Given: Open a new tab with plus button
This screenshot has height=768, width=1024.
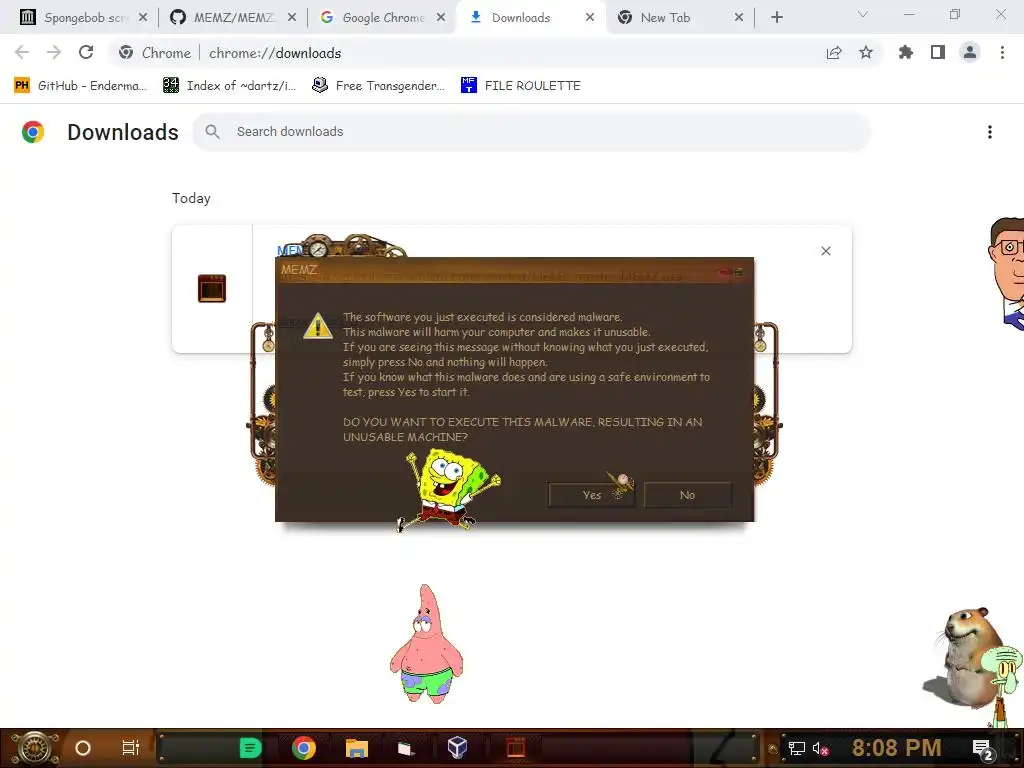Looking at the screenshot, I should 776,18.
